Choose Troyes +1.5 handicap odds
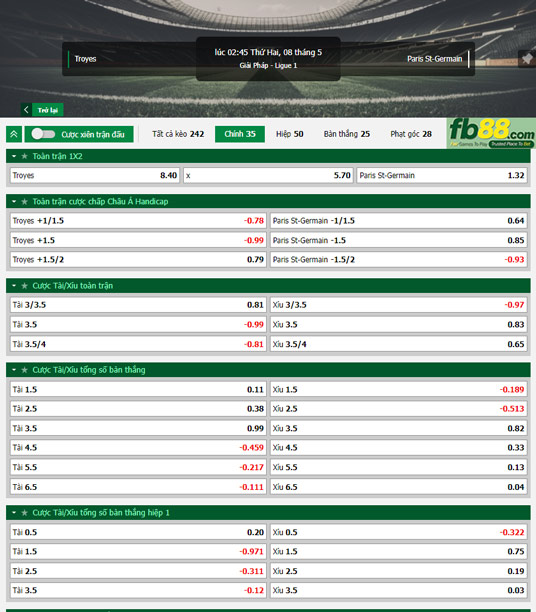Image resolution: width=536 pixels, height=612 pixels. point(138,240)
